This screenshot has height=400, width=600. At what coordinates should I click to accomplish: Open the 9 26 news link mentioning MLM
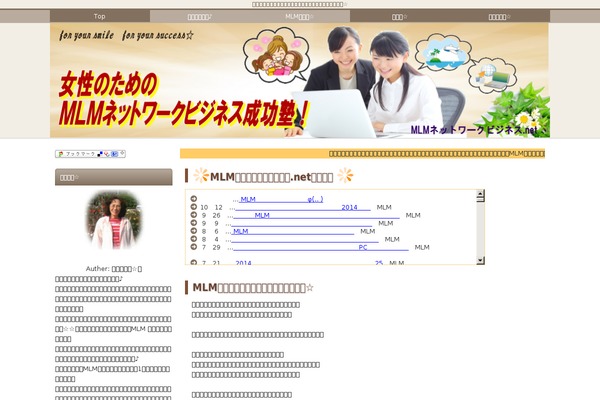point(316,216)
